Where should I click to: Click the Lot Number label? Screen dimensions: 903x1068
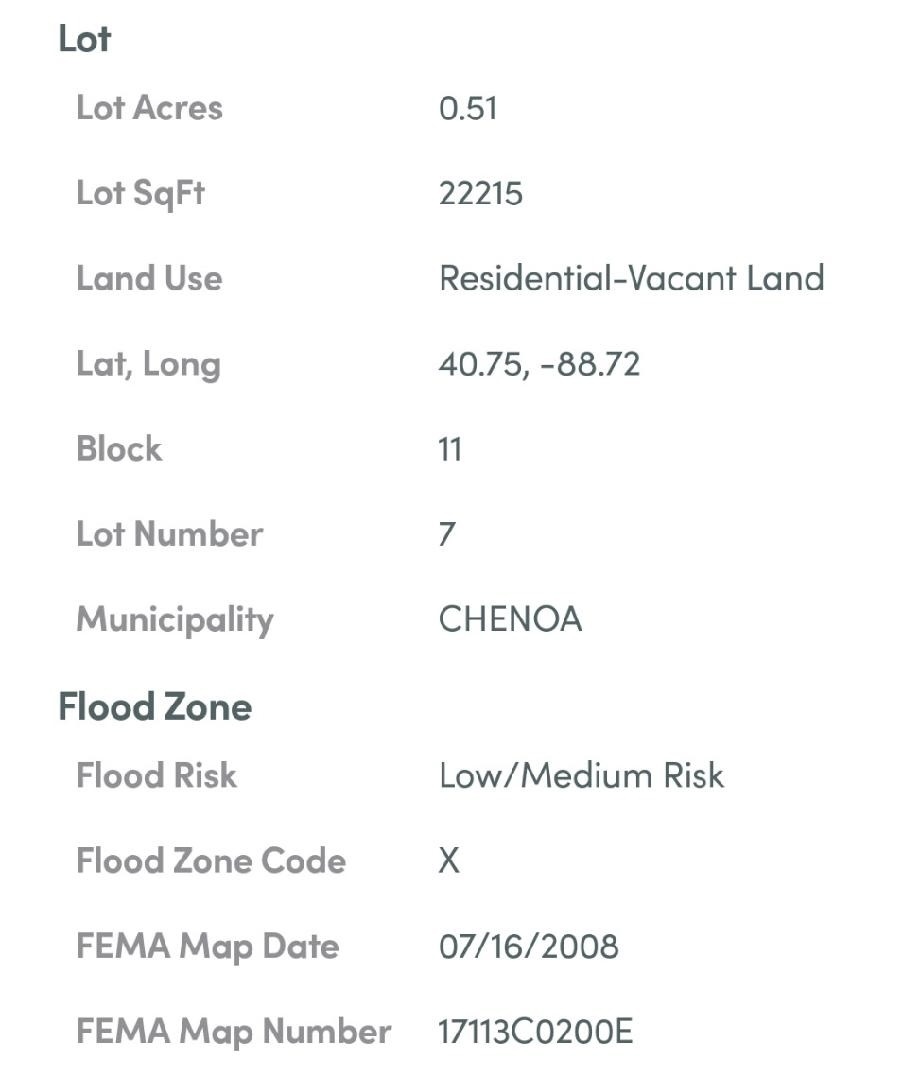170,534
